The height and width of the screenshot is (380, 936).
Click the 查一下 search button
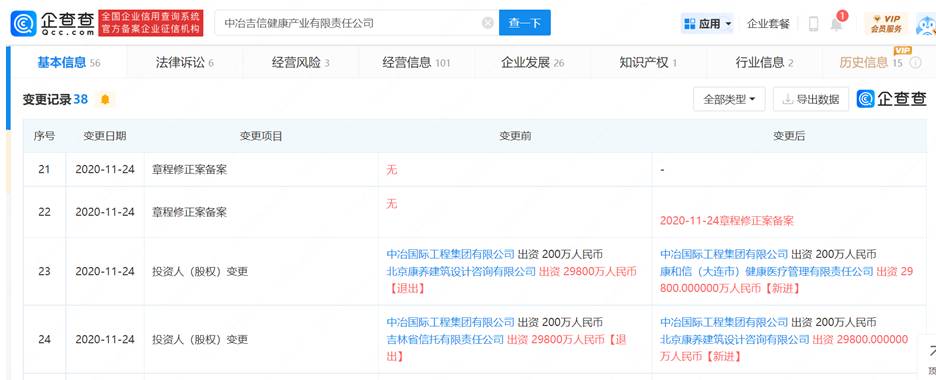pos(525,23)
